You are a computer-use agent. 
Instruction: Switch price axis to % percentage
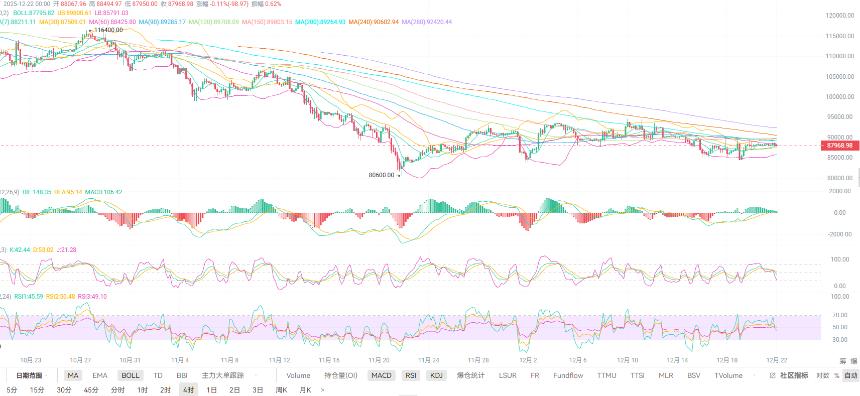click(x=836, y=376)
